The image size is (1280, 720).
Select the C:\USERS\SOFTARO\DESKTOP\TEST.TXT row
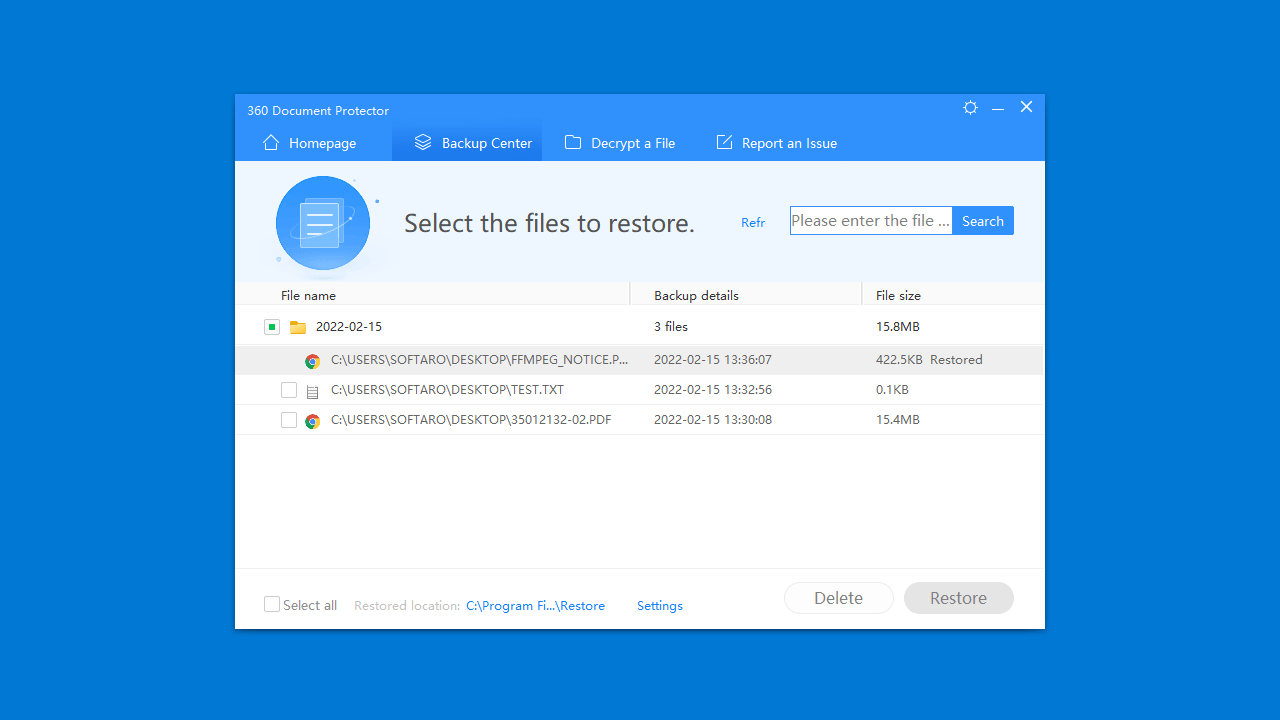(x=640, y=390)
